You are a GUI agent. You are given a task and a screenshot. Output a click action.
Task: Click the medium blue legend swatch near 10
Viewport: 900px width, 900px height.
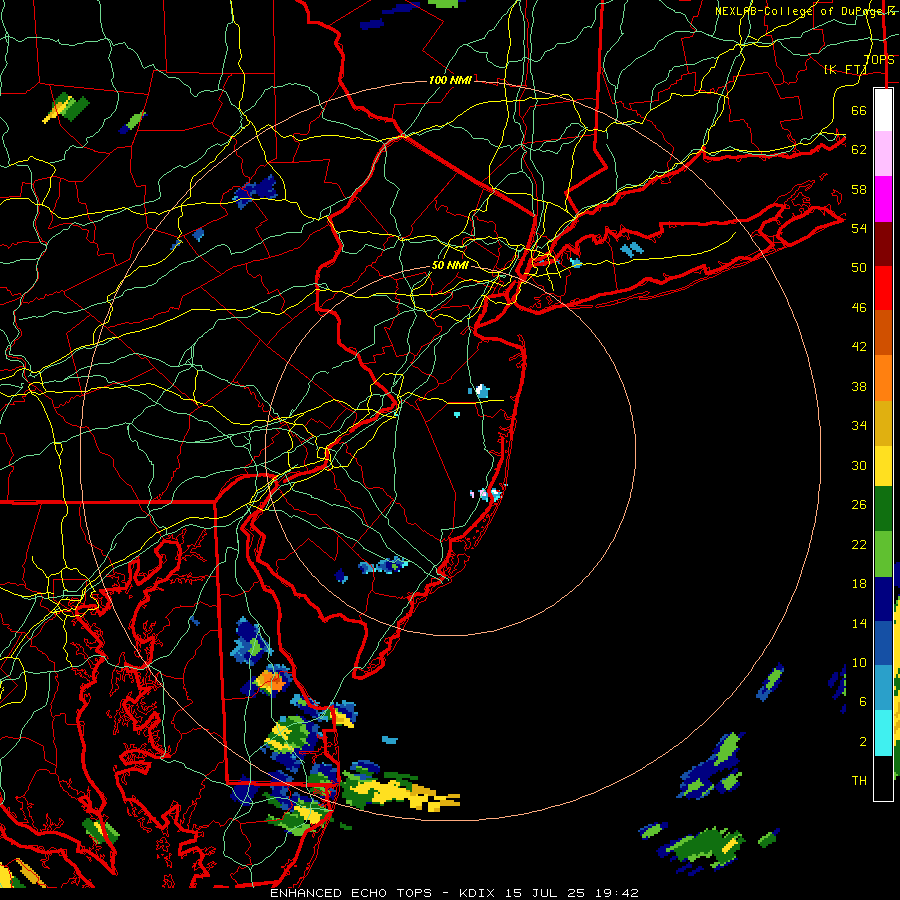point(883,643)
